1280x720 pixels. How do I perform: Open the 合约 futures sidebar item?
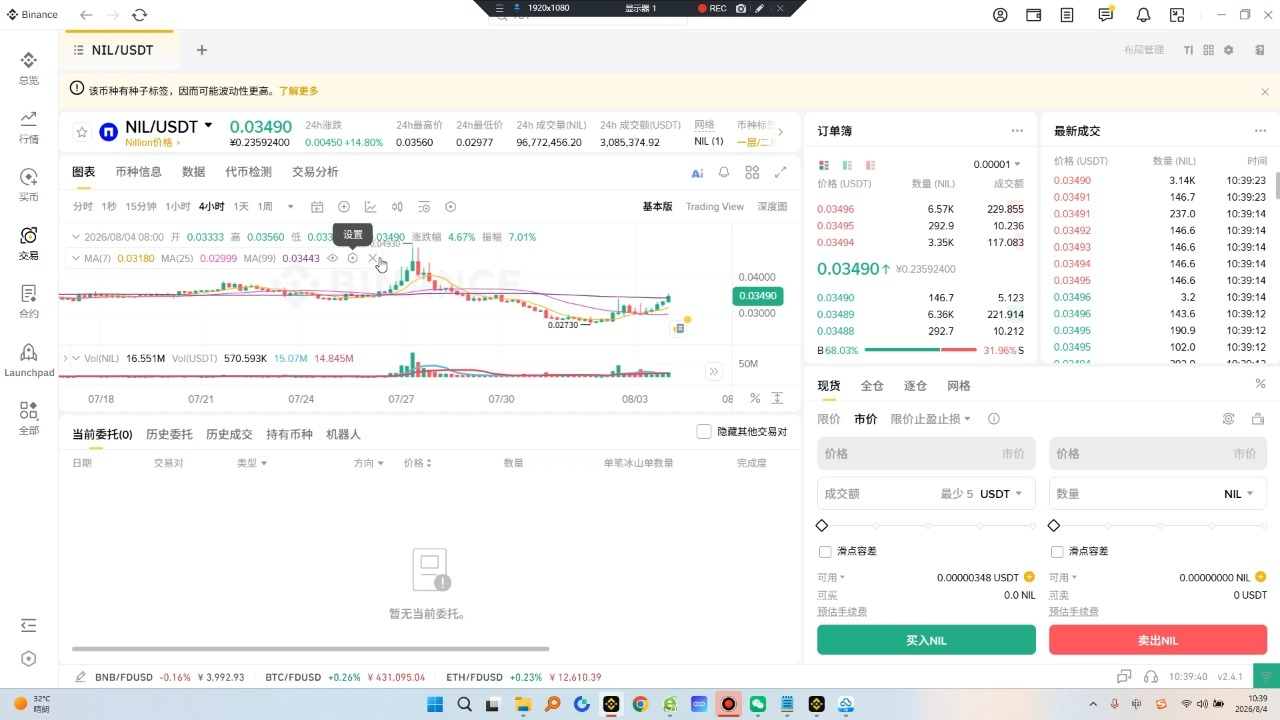(29, 301)
